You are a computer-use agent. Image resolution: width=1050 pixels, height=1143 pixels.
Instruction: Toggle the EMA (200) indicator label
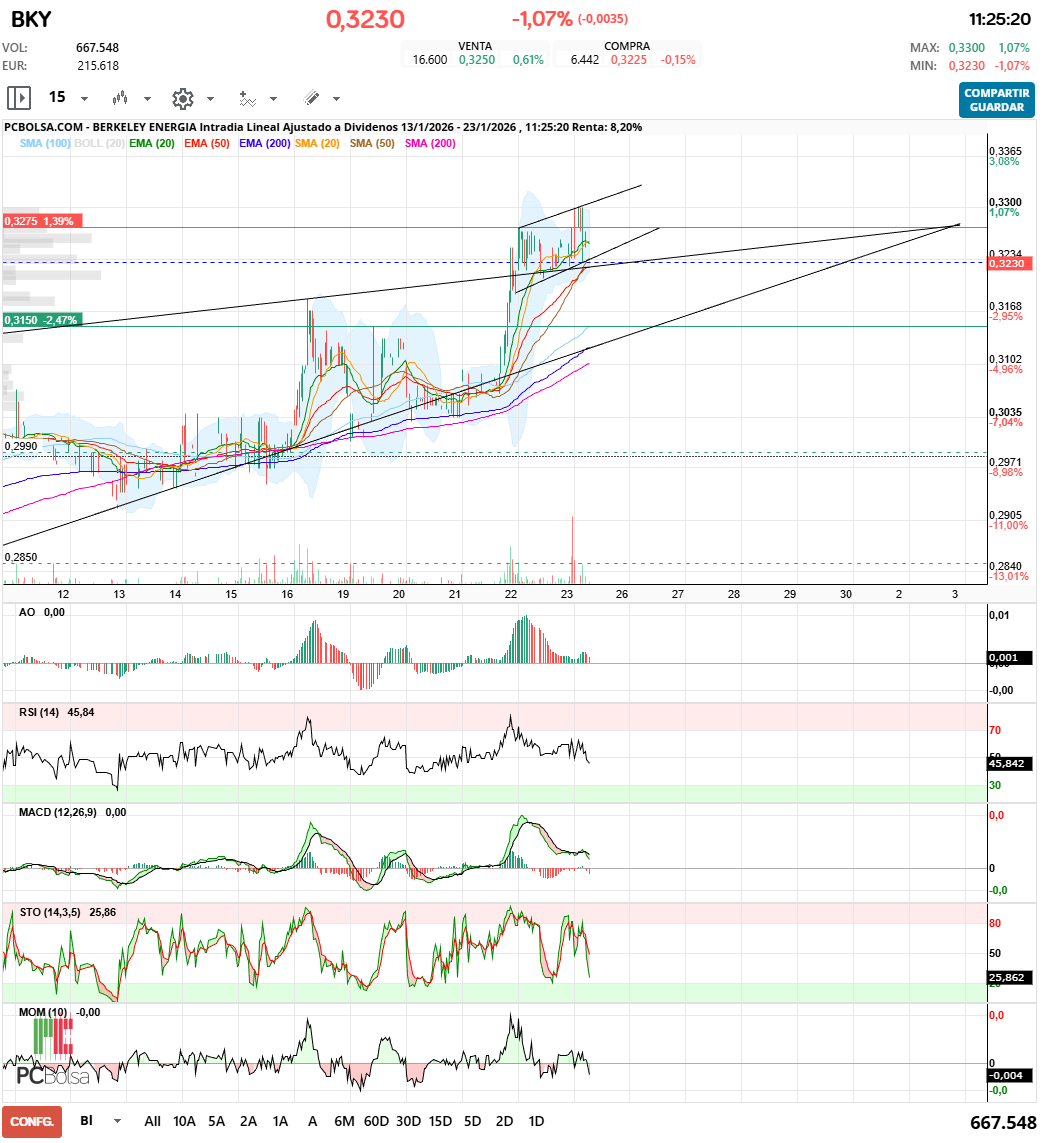pos(264,144)
